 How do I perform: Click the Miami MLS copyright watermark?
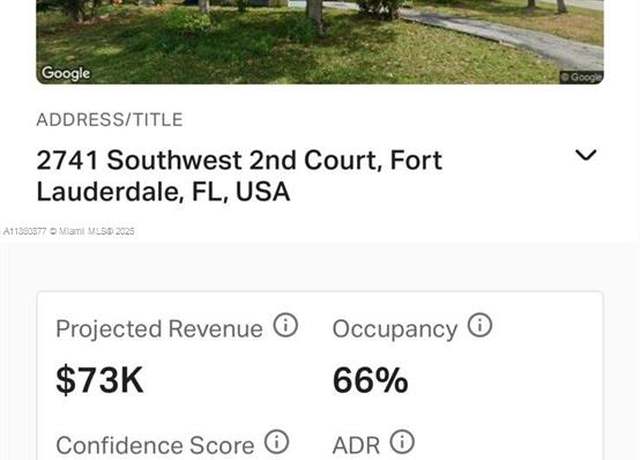pos(69,231)
